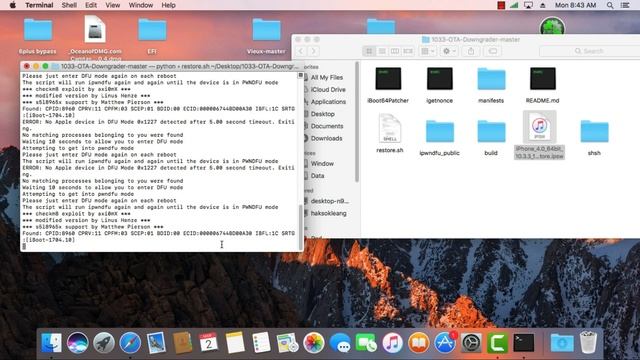Screen dimensions: 640x360
Task: Go forward in Finder window
Action: [314, 51]
